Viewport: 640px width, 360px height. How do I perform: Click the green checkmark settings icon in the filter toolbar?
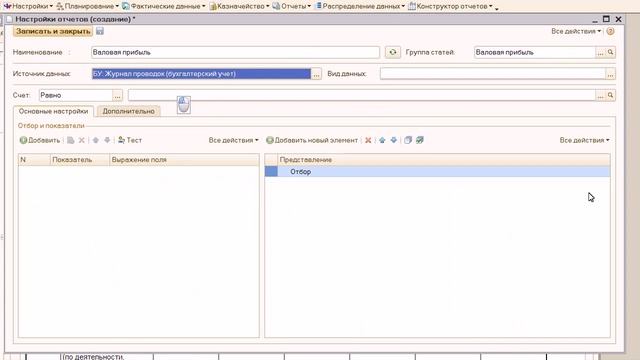click(420, 140)
